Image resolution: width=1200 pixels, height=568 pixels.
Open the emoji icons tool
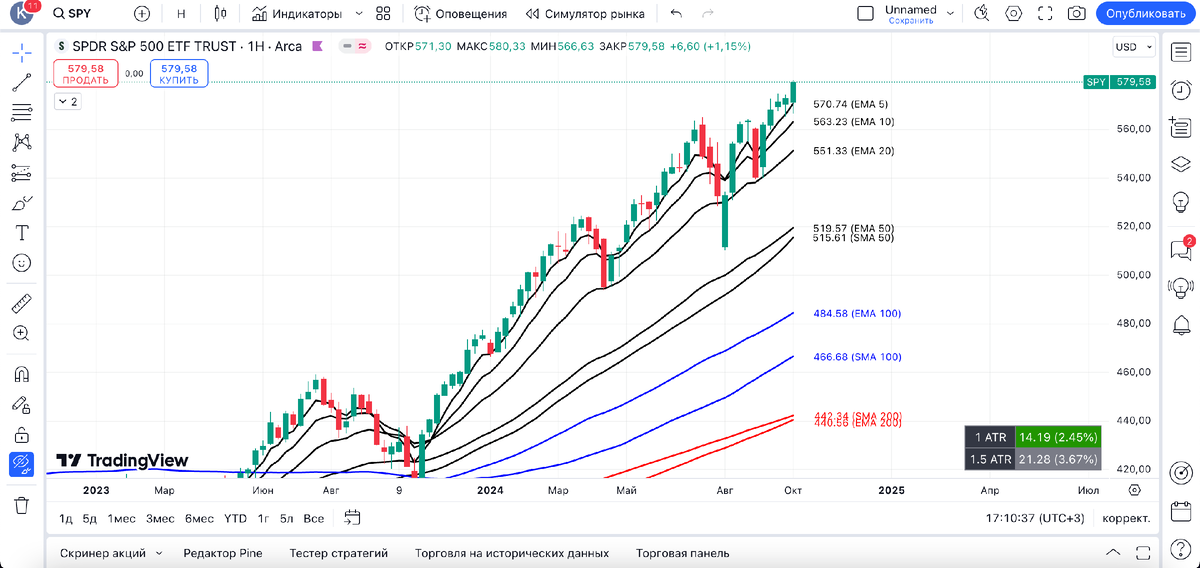pyautogui.click(x=21, y=263)
